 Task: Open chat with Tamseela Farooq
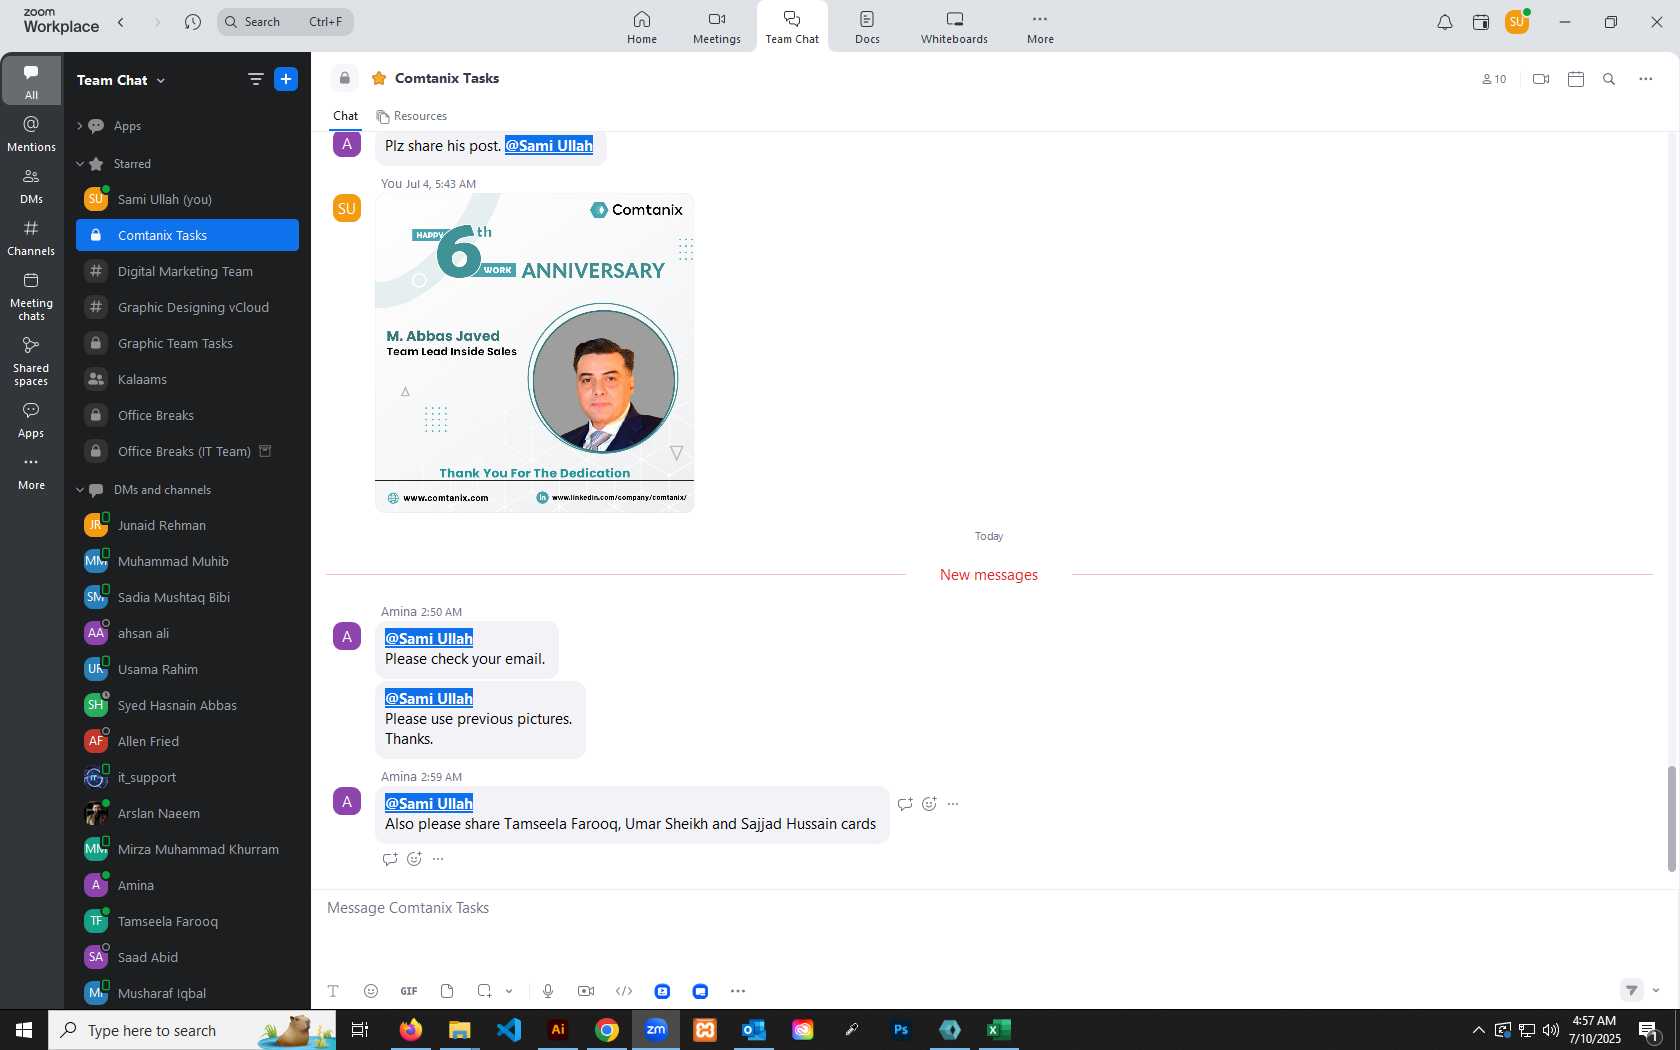pos(187,921)
